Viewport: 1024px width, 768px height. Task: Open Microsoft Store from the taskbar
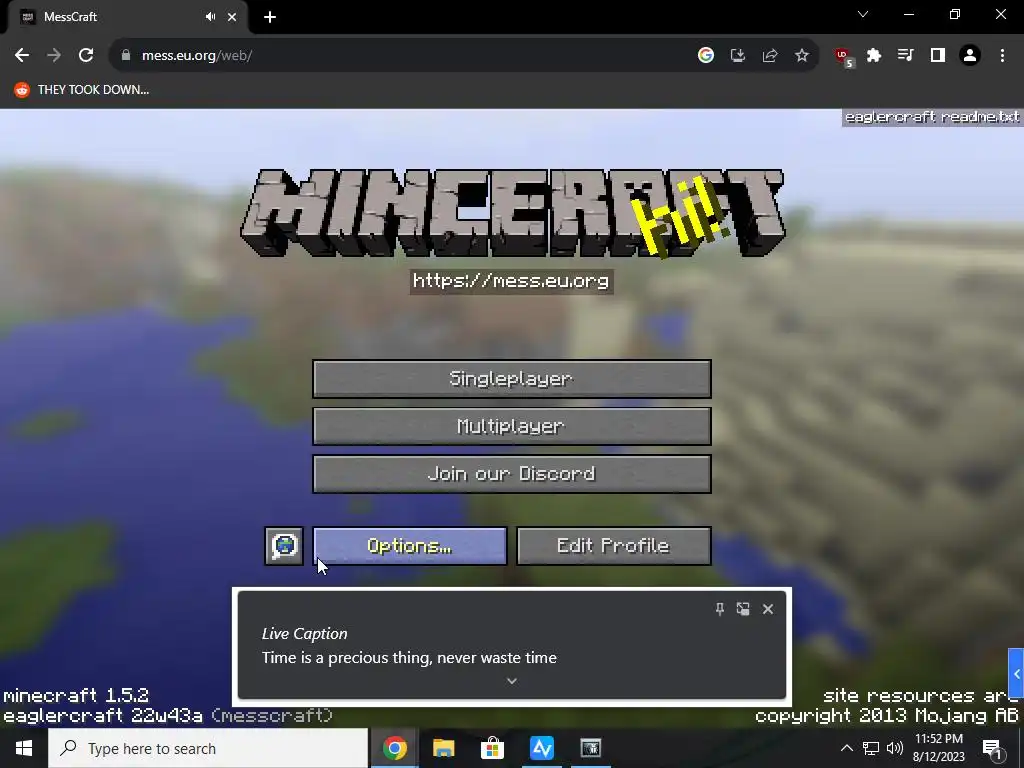click(x=492, y=748)
